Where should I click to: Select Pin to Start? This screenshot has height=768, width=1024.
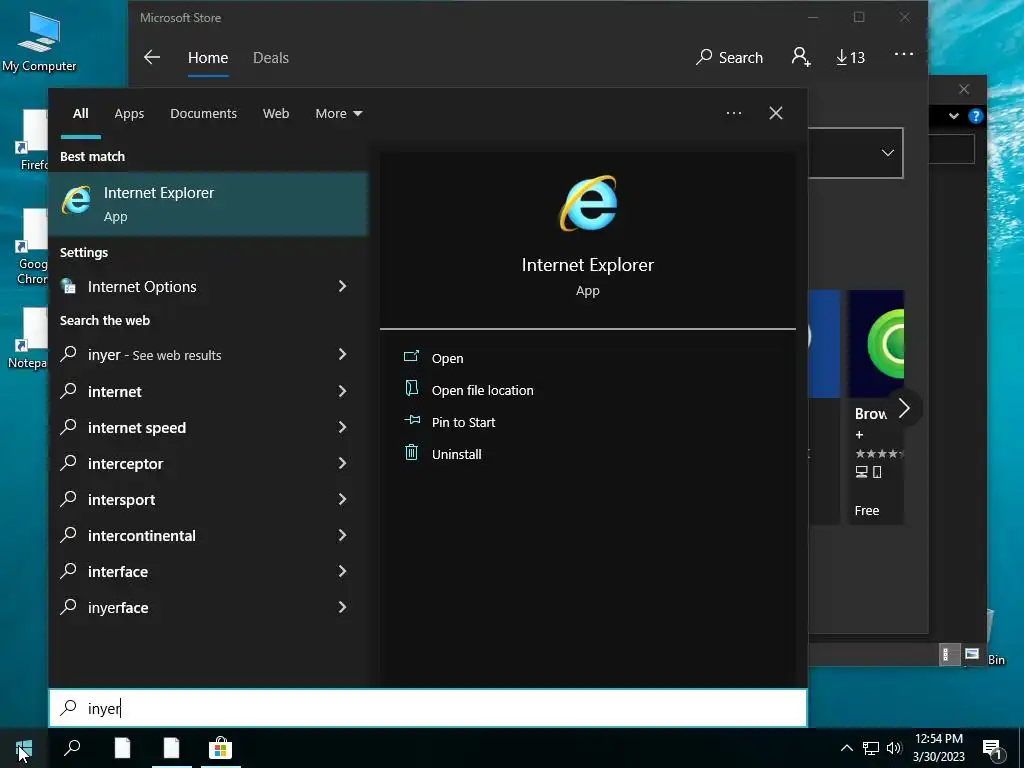[463, 422]
